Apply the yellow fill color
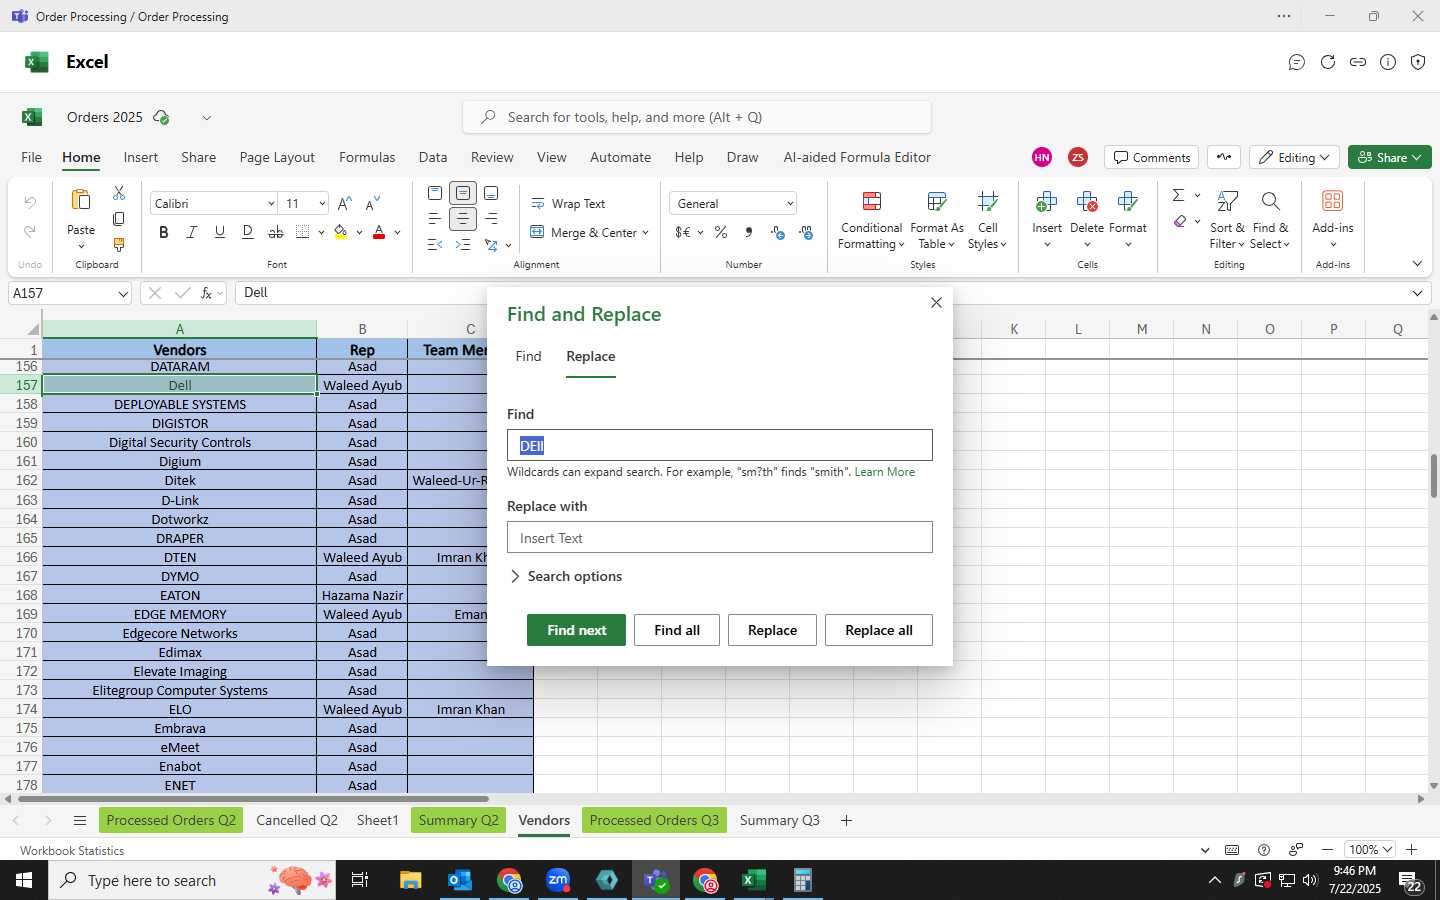 (341, 232)
